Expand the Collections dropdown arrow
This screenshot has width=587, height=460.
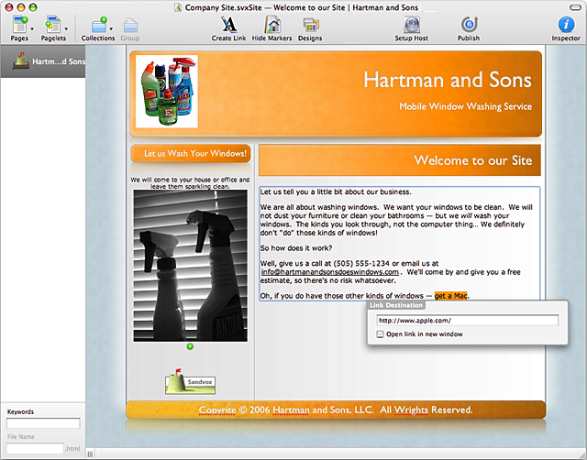pos(111,28)
